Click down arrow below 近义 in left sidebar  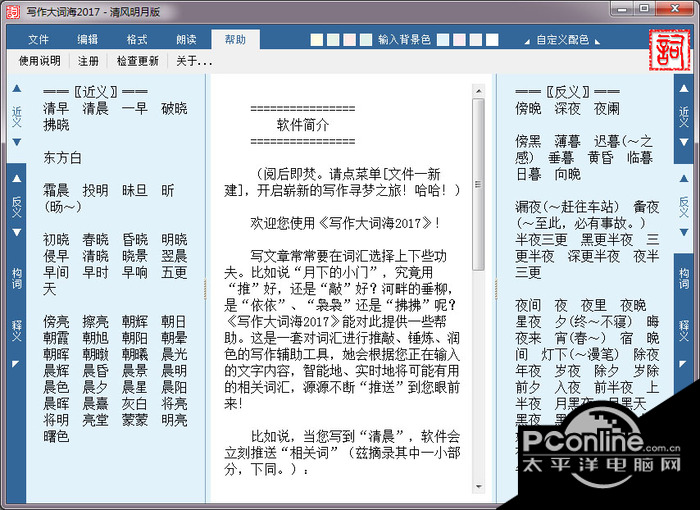[17, 142]
